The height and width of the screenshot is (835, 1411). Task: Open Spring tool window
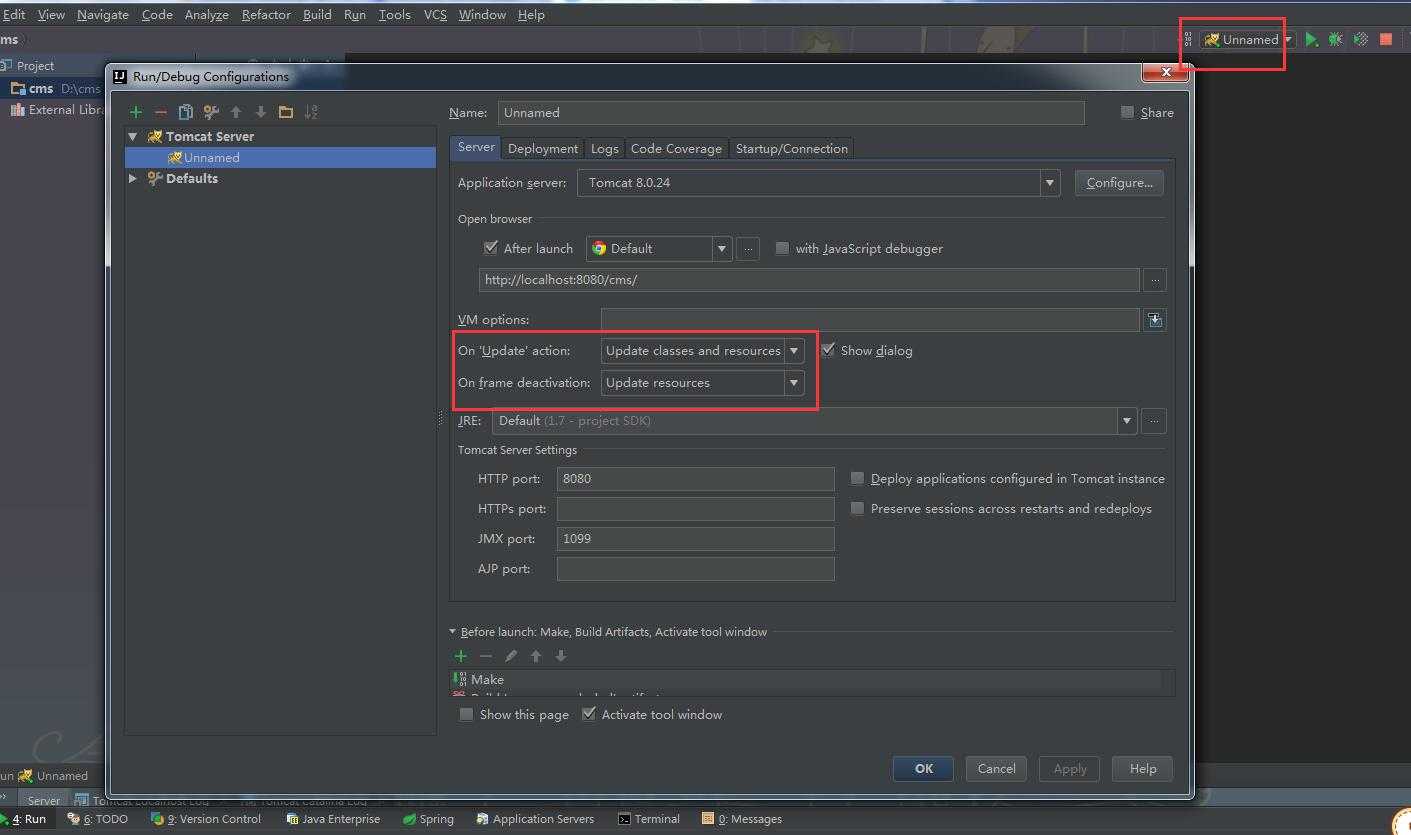pyautogui.click(x=428, y=819)
